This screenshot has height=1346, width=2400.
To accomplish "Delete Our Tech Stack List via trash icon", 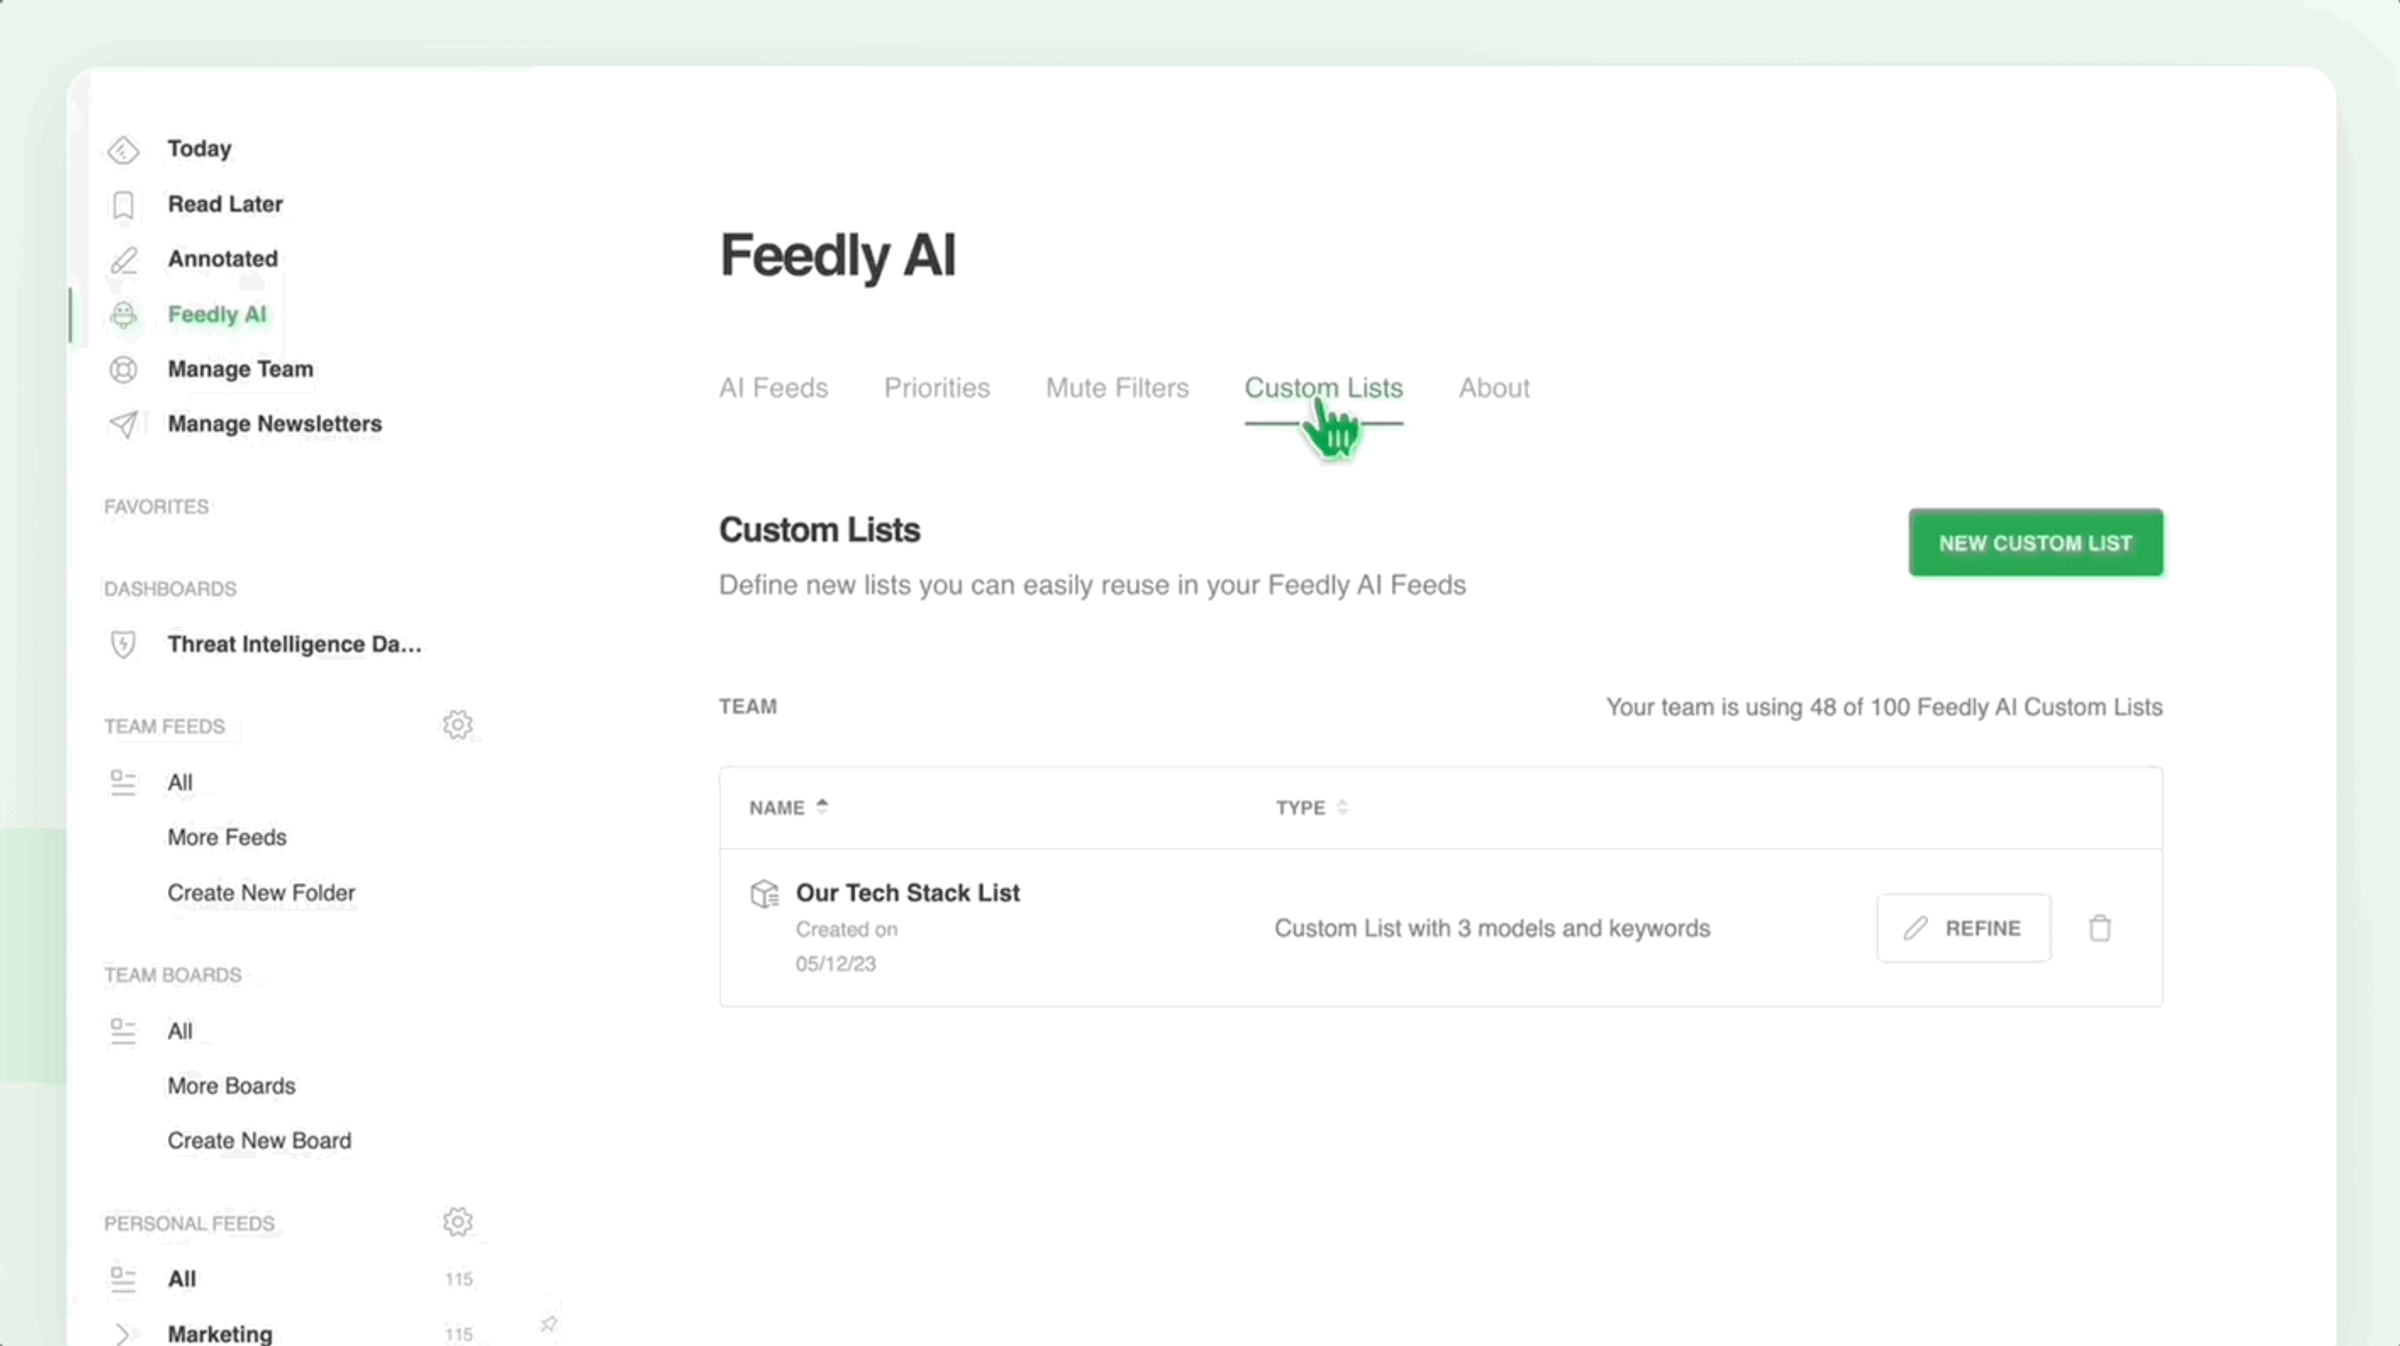I will [x=2100, y=928].
